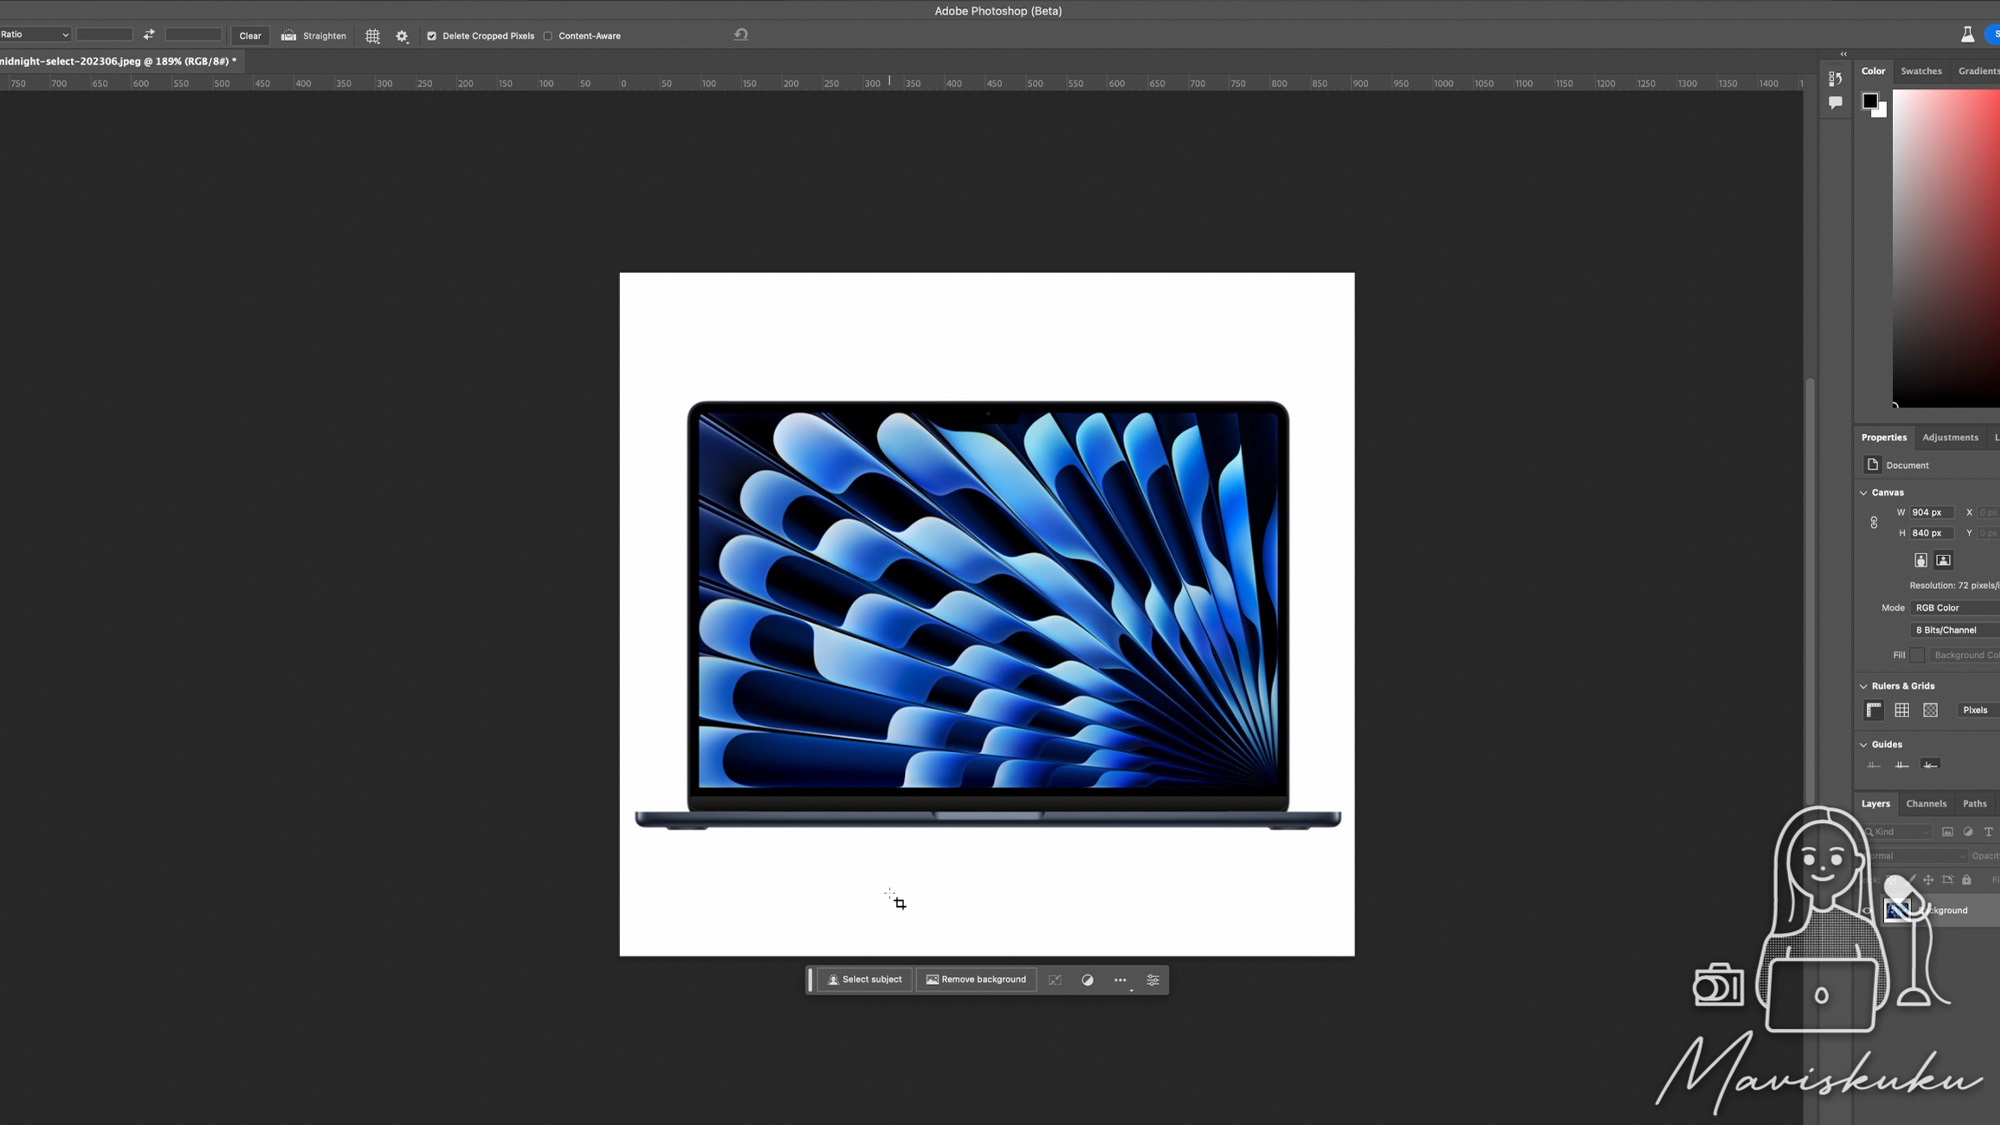Click the Straighten tool icon
This screenshot has height=1125, width=2000.
click(289, 36)
